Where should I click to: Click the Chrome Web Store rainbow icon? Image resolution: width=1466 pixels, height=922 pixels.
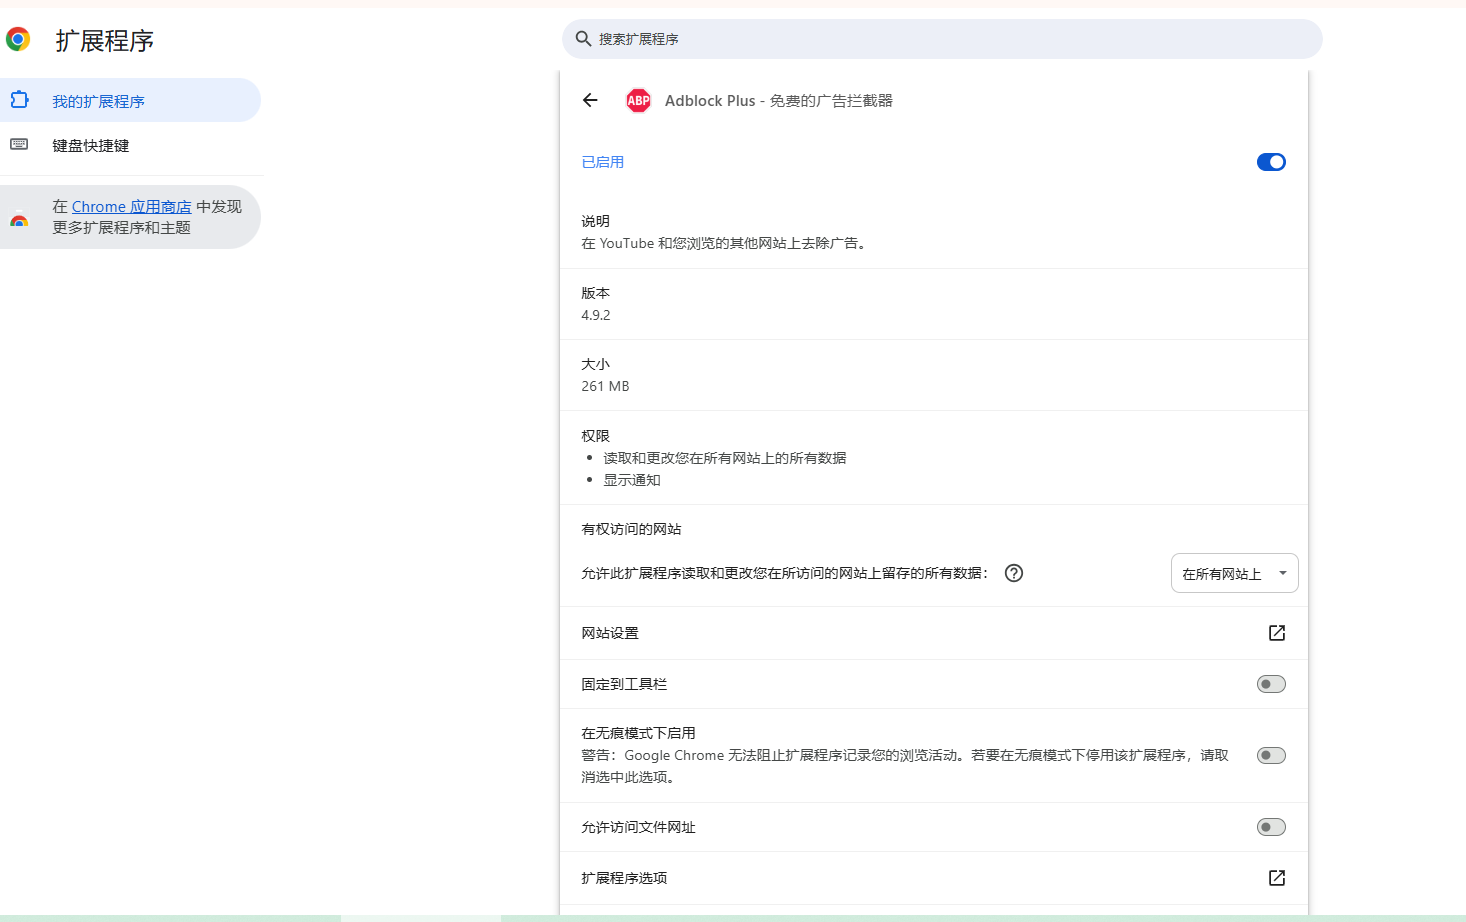pos(19,218)
